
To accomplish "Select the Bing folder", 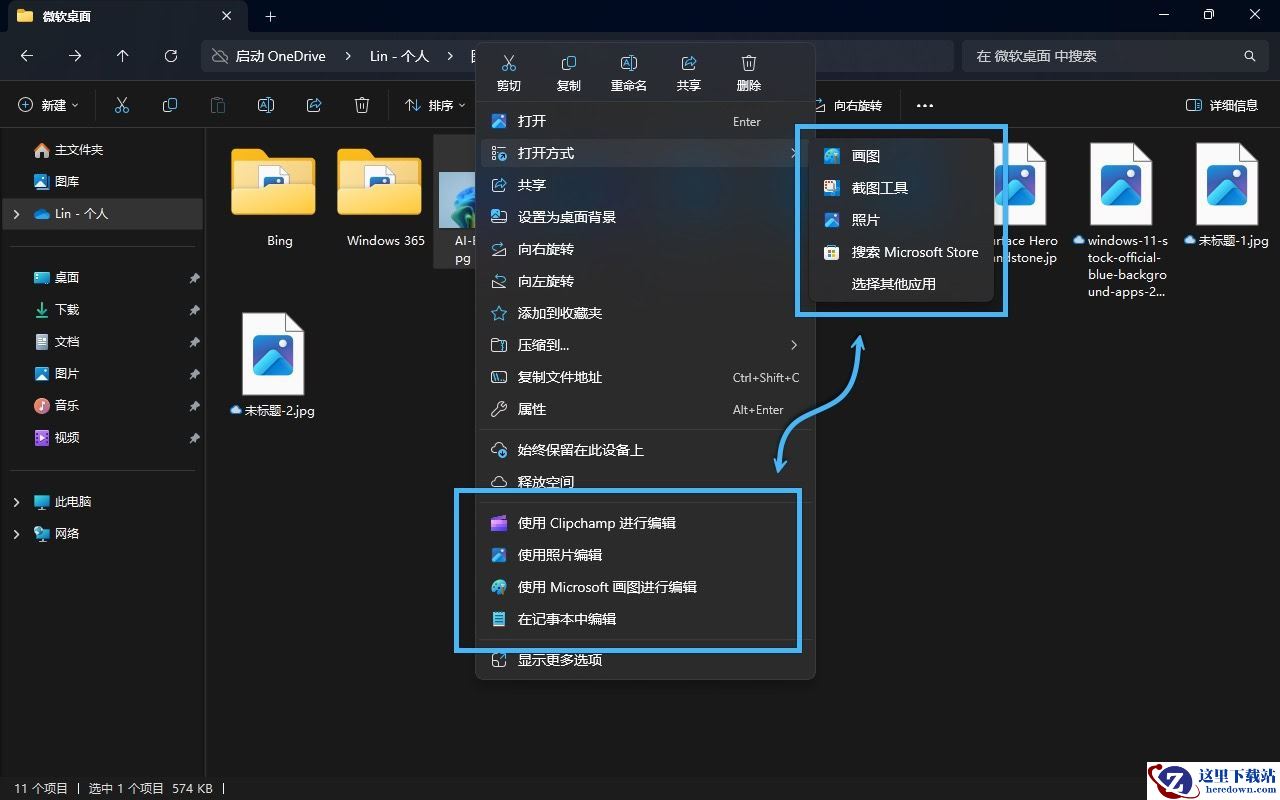I will click(274, 197).
